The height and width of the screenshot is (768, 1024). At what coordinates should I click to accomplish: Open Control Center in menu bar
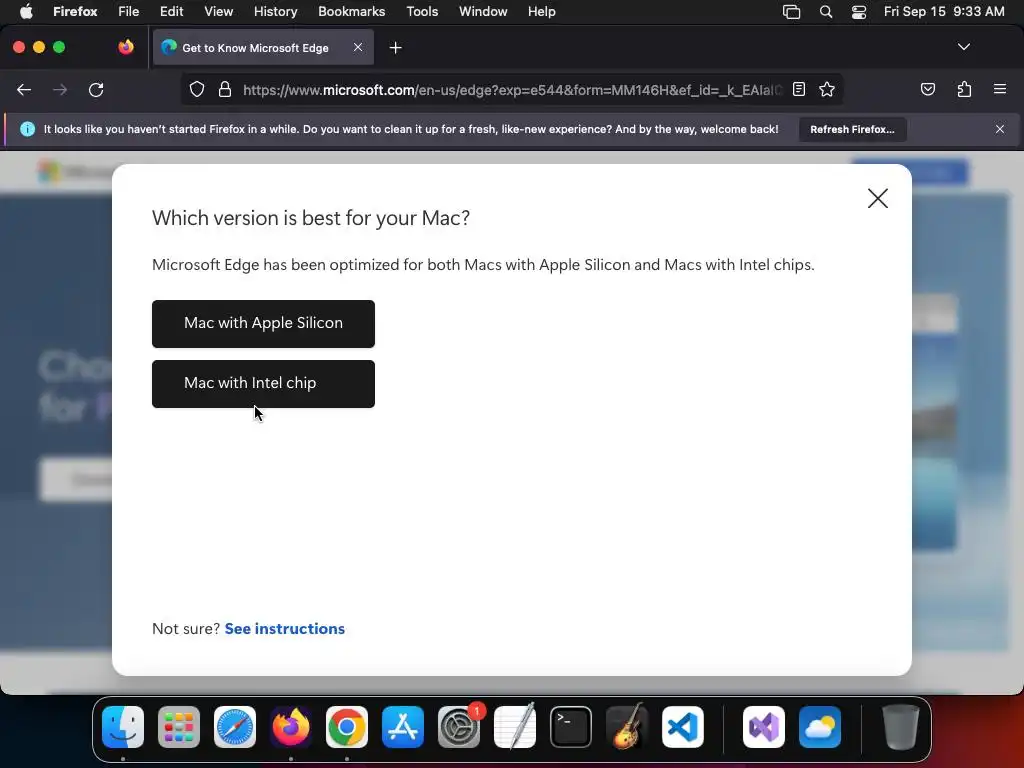(x=859, y=12)
